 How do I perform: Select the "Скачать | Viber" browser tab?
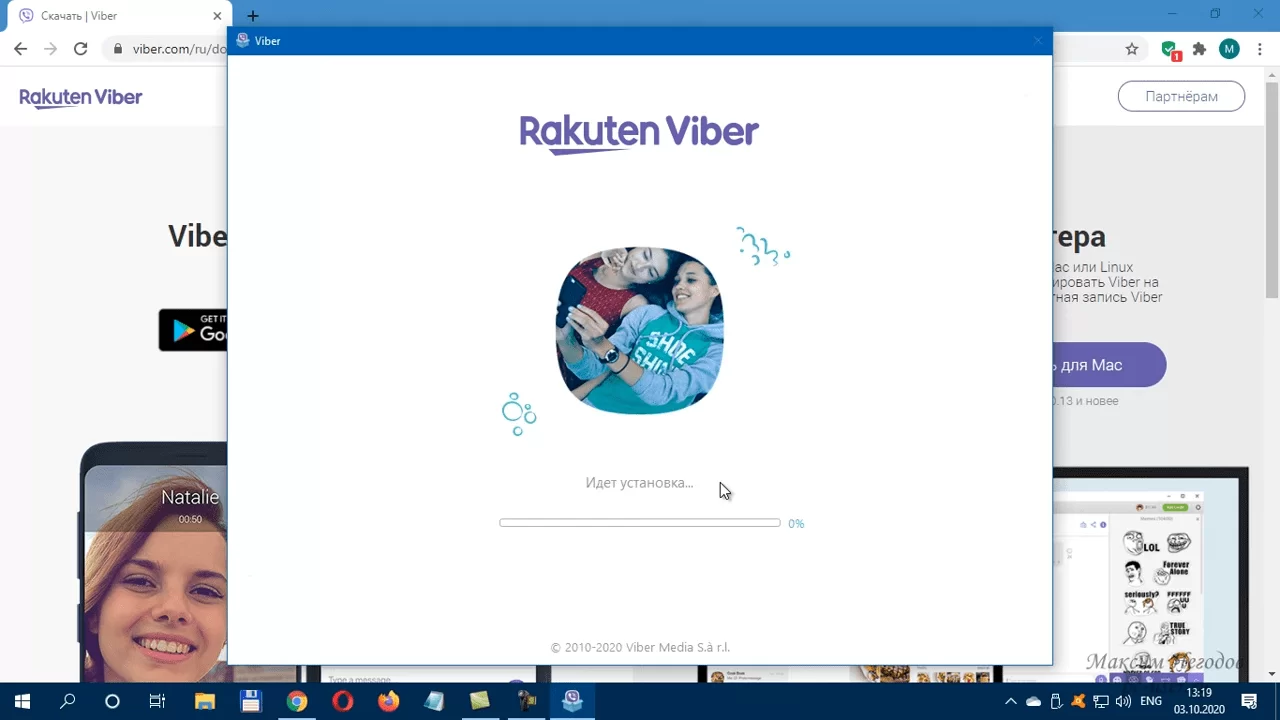coord(118,16)
